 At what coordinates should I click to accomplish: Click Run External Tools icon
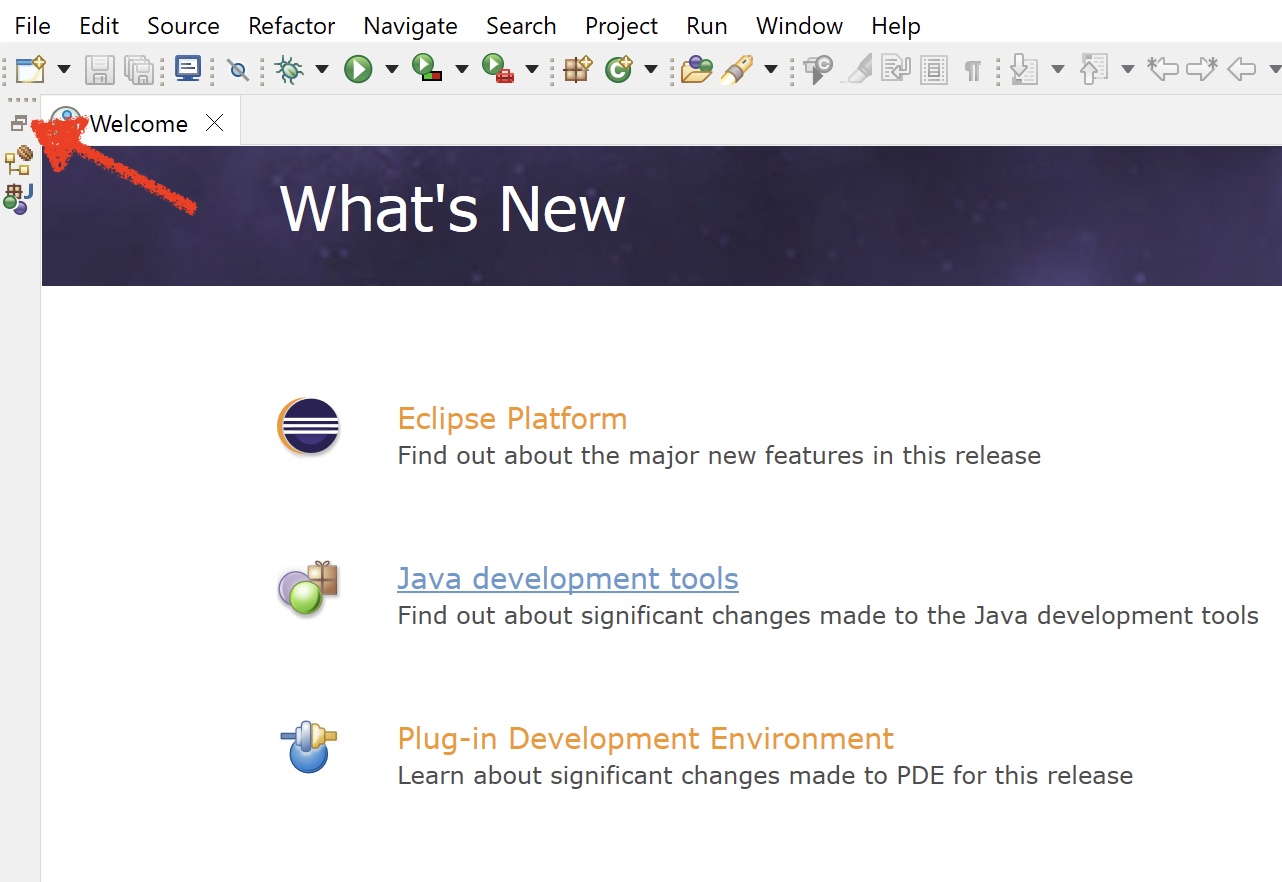click(498, 69)
